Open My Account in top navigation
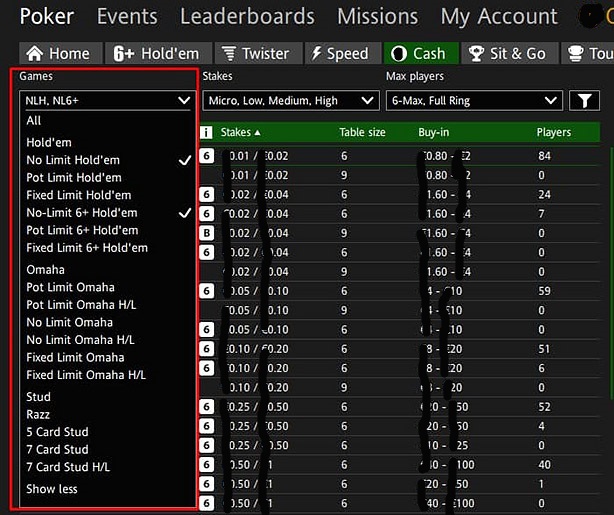Screen dimensions: 614x515 click(499, 17)
